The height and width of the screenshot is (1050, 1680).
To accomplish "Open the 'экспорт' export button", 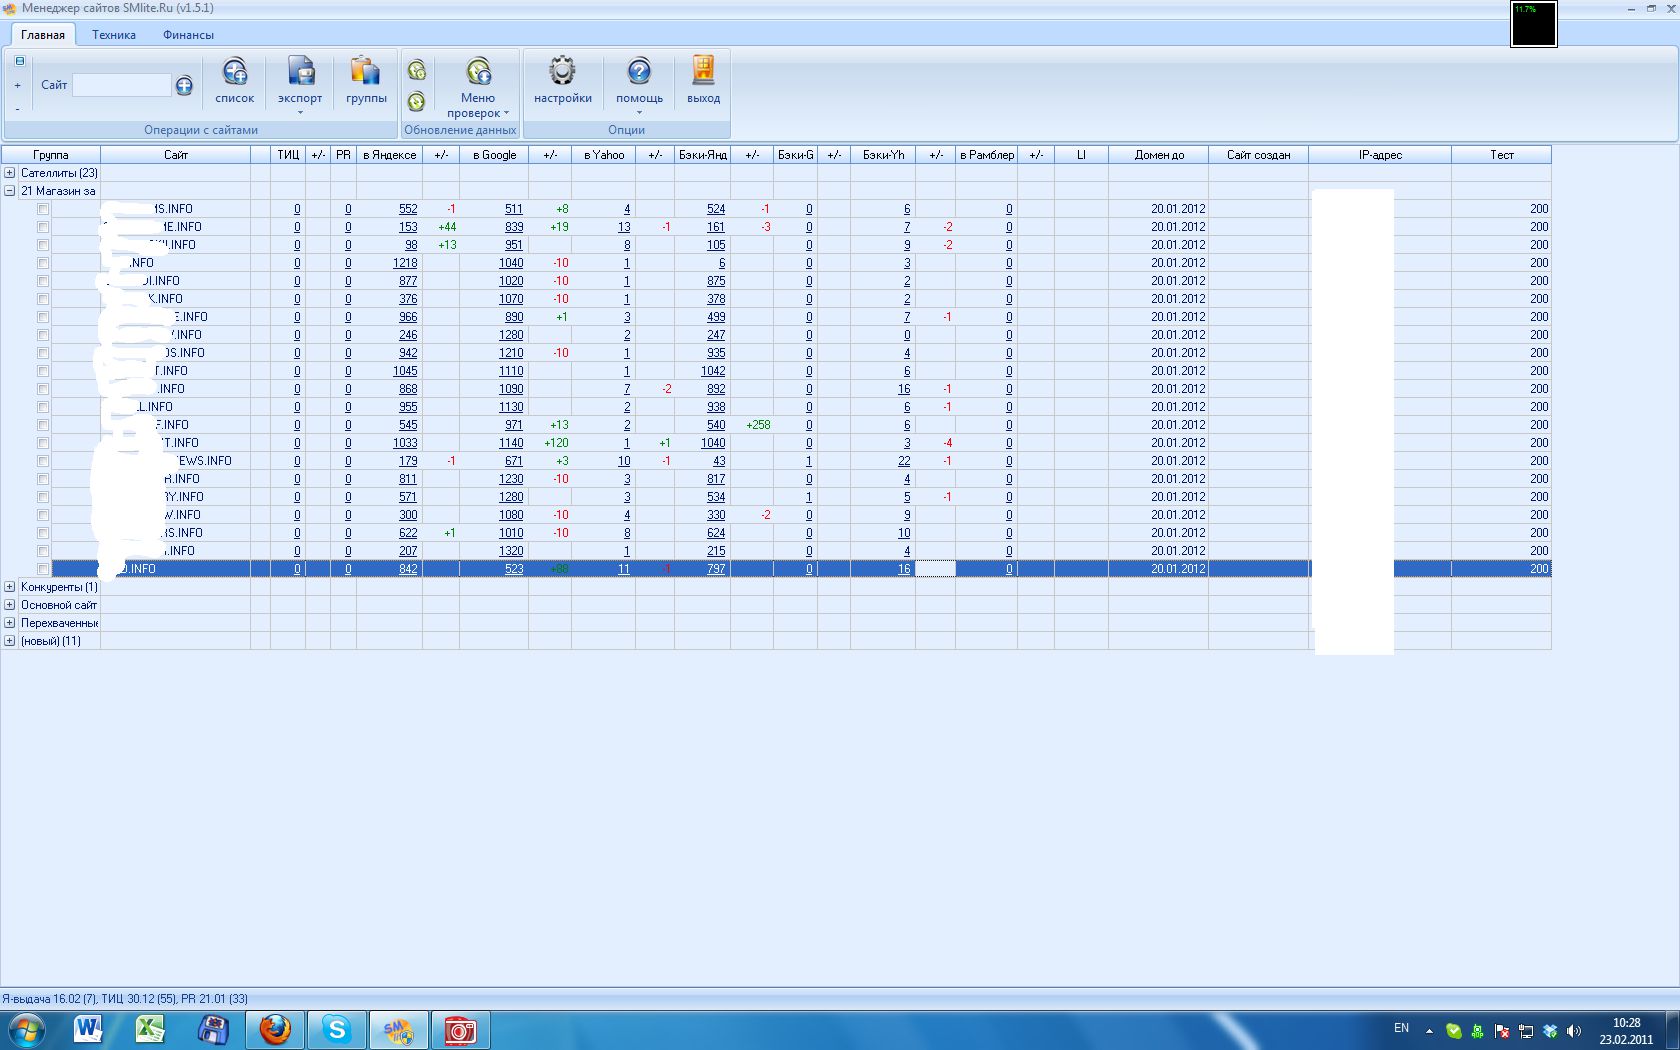I will pos(300,73).
